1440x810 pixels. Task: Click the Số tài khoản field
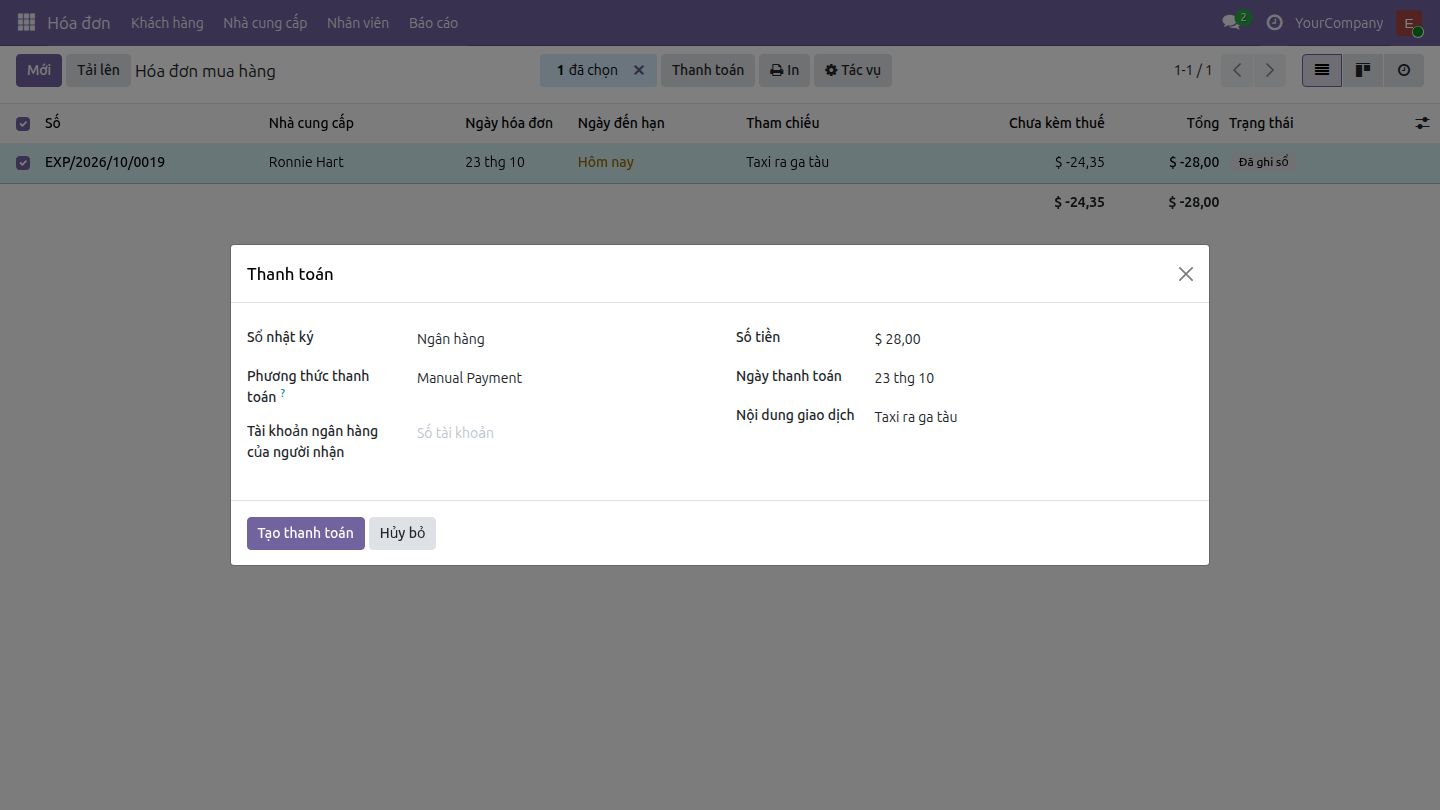(x=560, y=433)
